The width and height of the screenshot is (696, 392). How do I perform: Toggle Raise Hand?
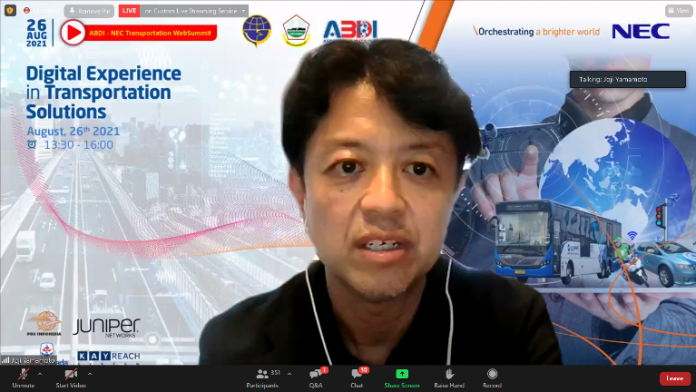[449, 378]
